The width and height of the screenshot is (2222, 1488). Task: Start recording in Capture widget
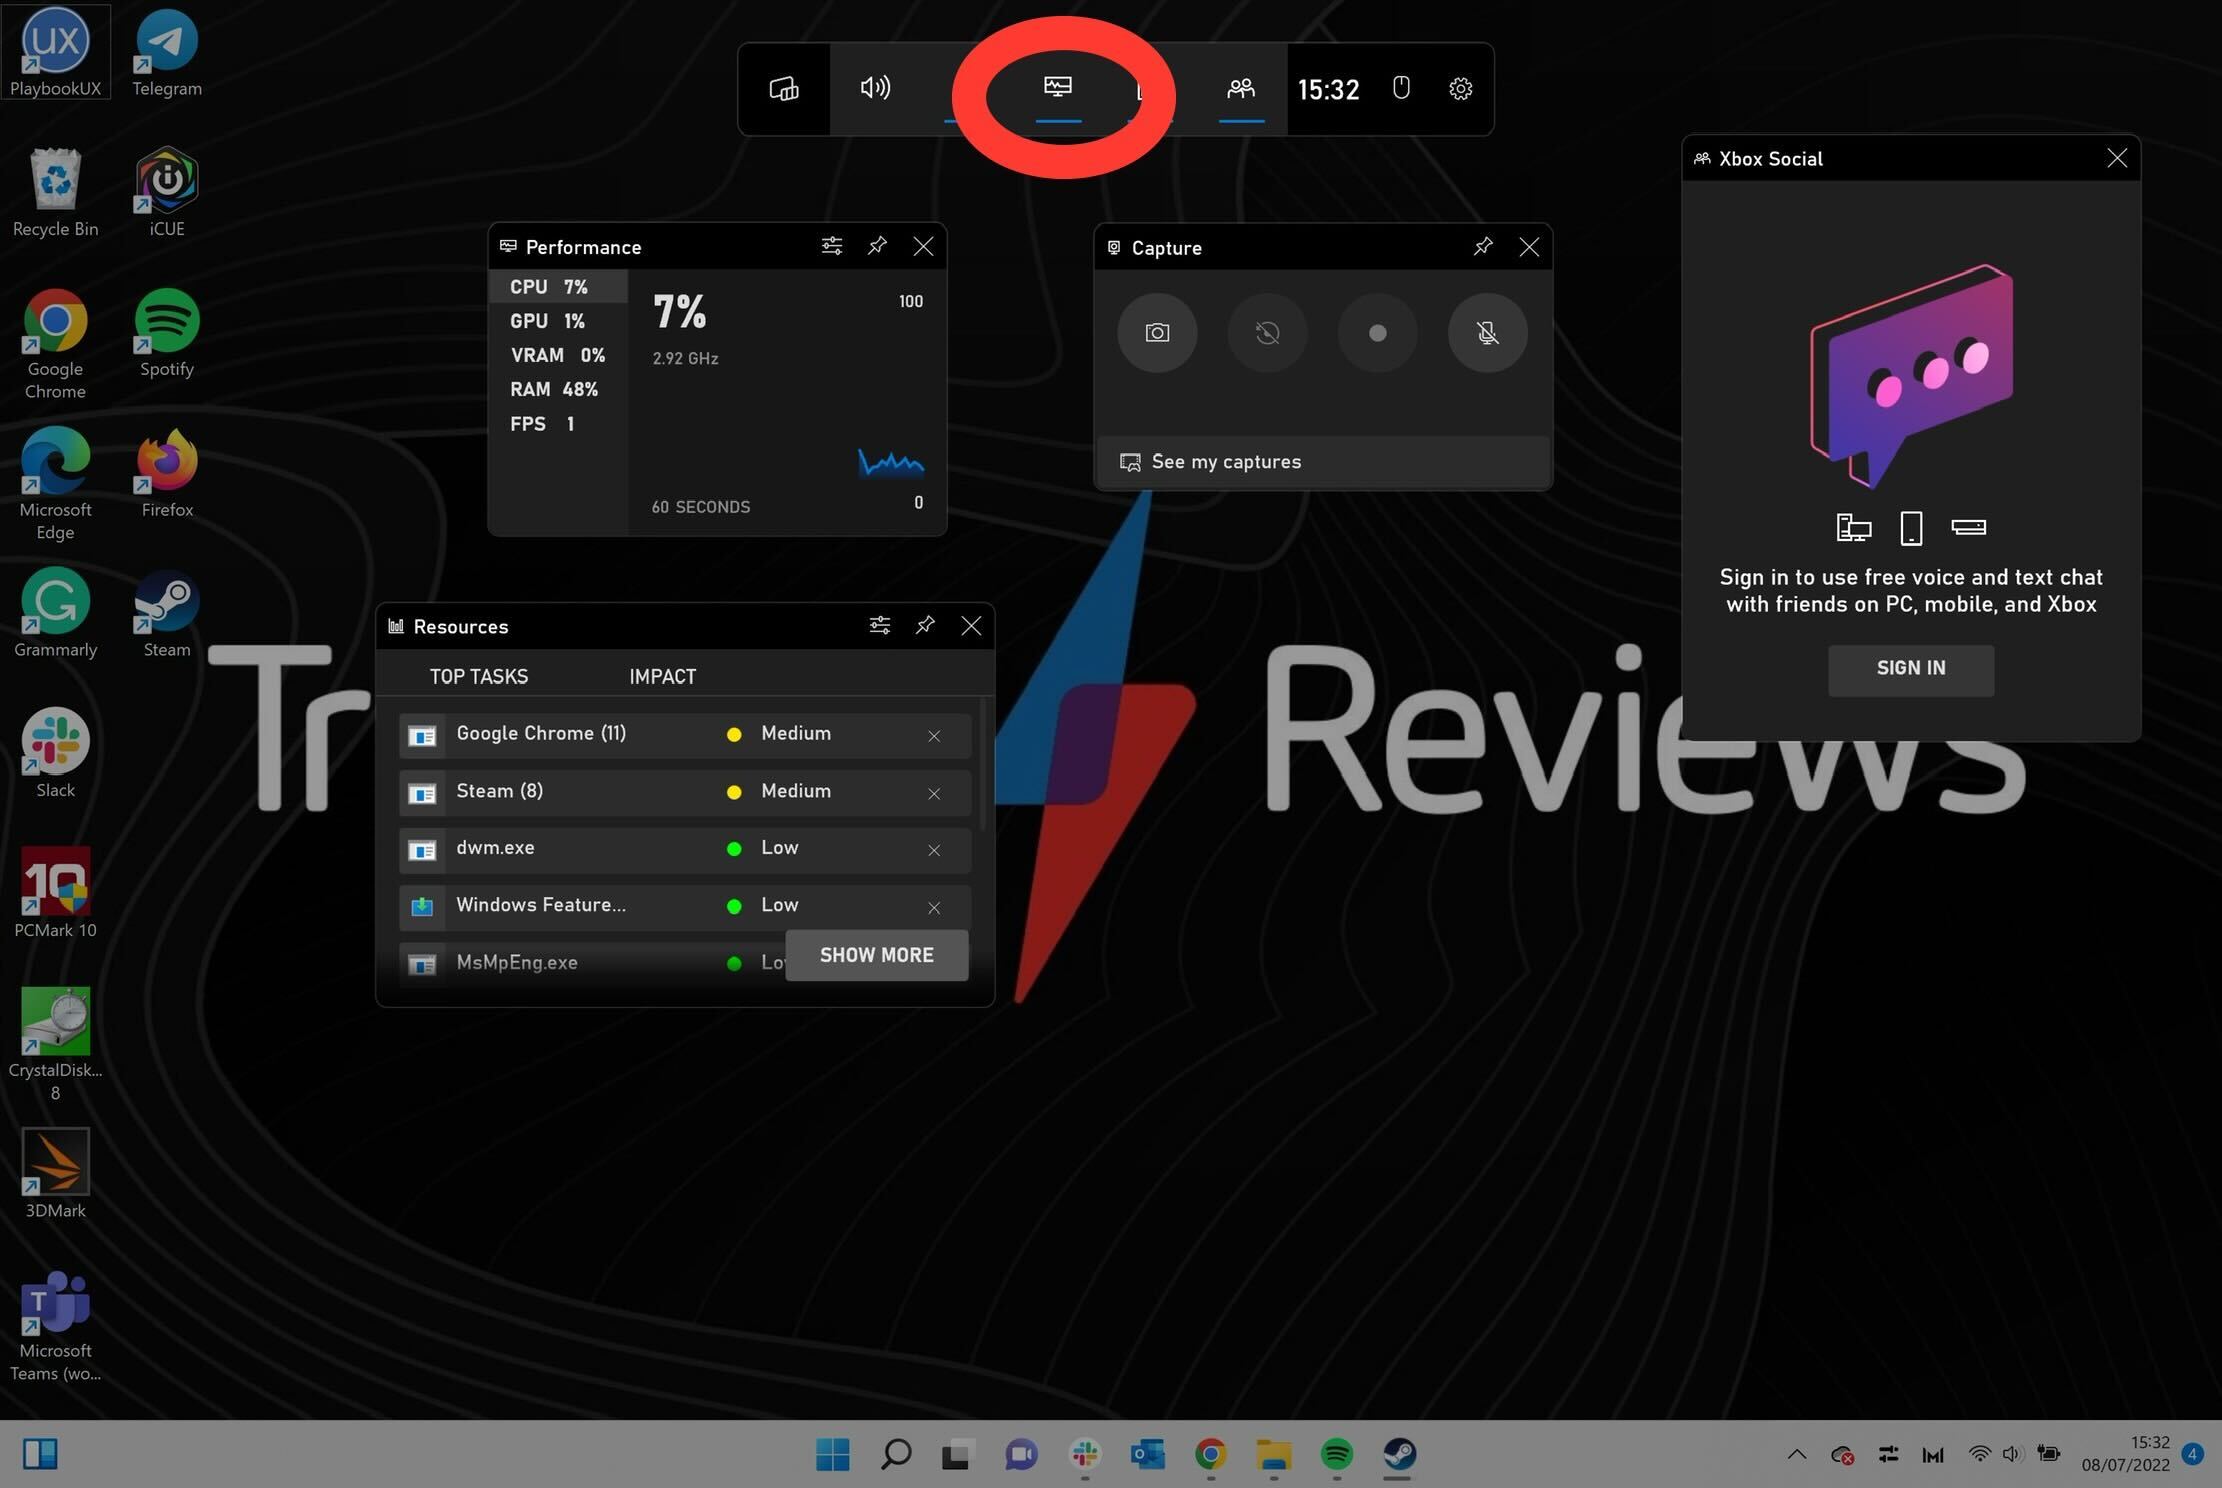[x=1377, y=333]
